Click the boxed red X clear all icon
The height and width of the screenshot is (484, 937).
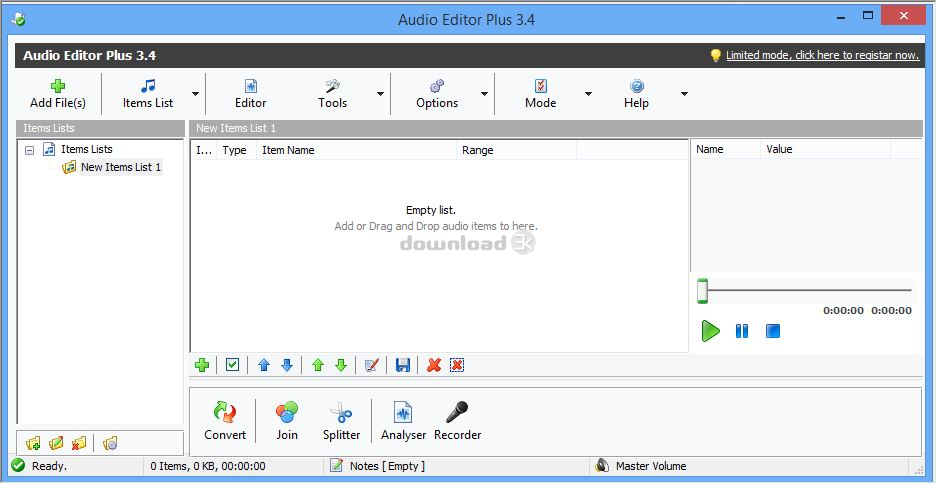[457, 365]
